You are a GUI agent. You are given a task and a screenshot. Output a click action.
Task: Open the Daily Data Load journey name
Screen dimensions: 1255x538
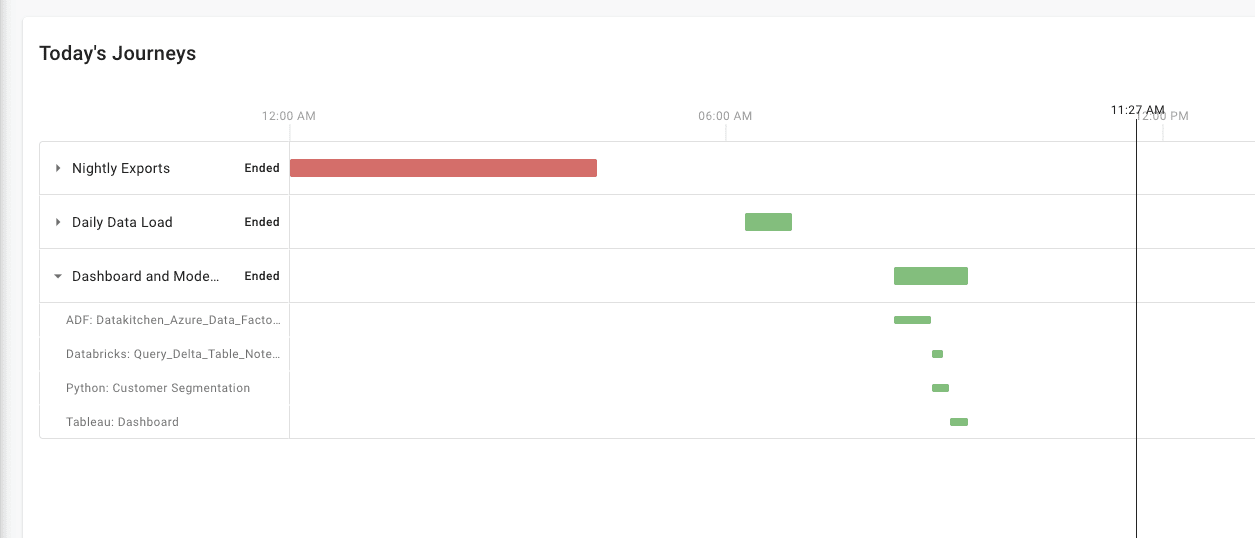click(122, 222)
